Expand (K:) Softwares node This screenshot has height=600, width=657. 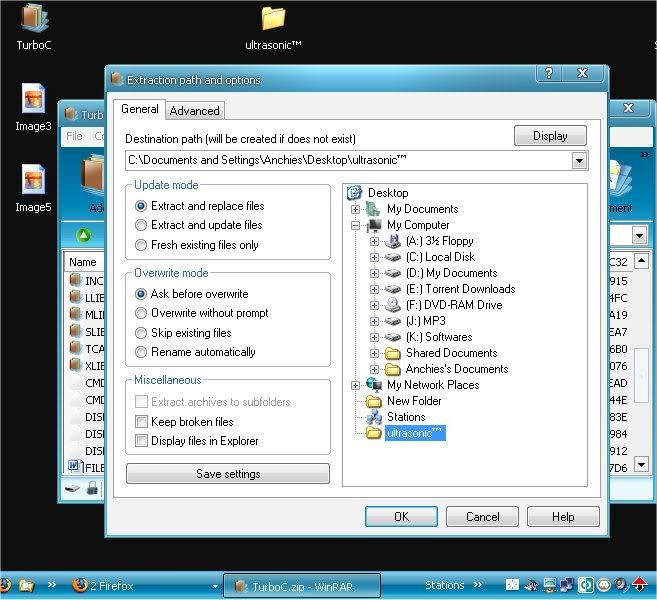pos(374,337)
